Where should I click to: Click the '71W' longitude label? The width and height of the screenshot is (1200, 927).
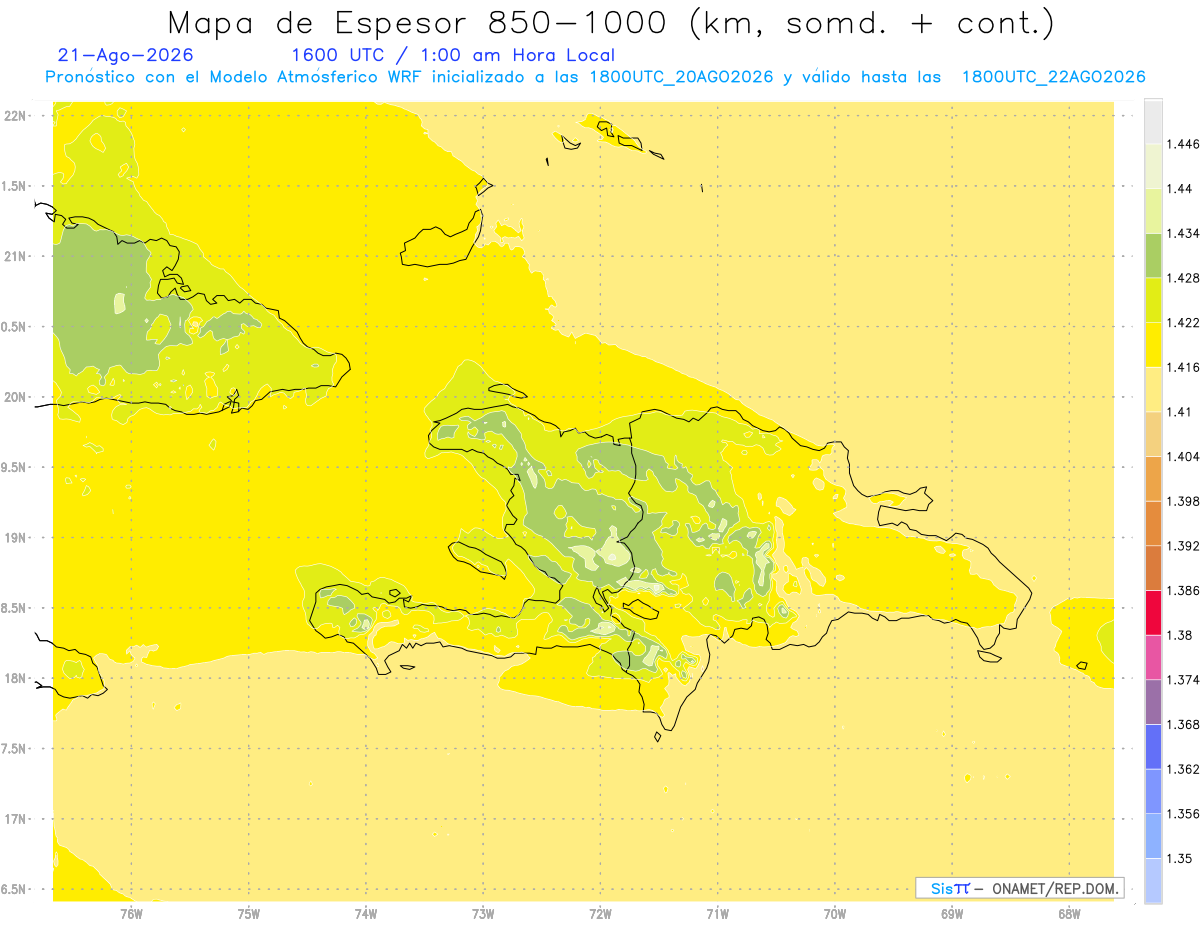(x=717, y=914)
